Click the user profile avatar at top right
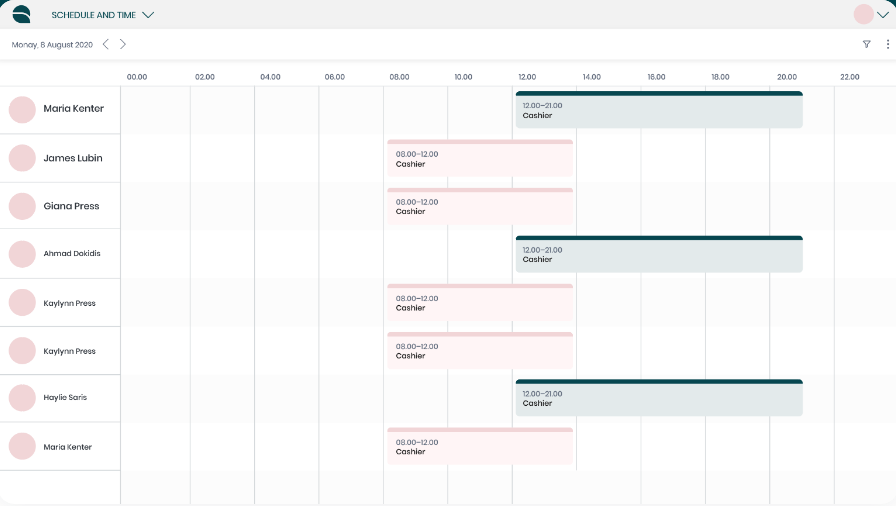The height and width of the screenshot is (506, 896). pos(863,14)
